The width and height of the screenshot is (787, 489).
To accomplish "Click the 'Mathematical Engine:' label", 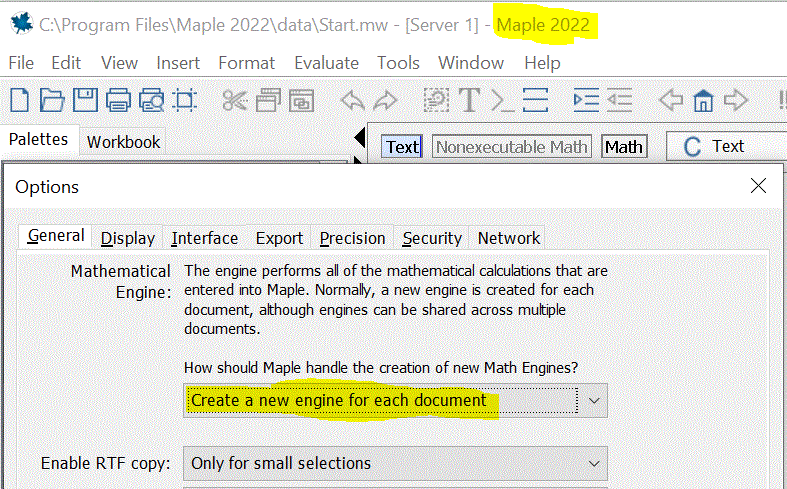I will 121,282.
